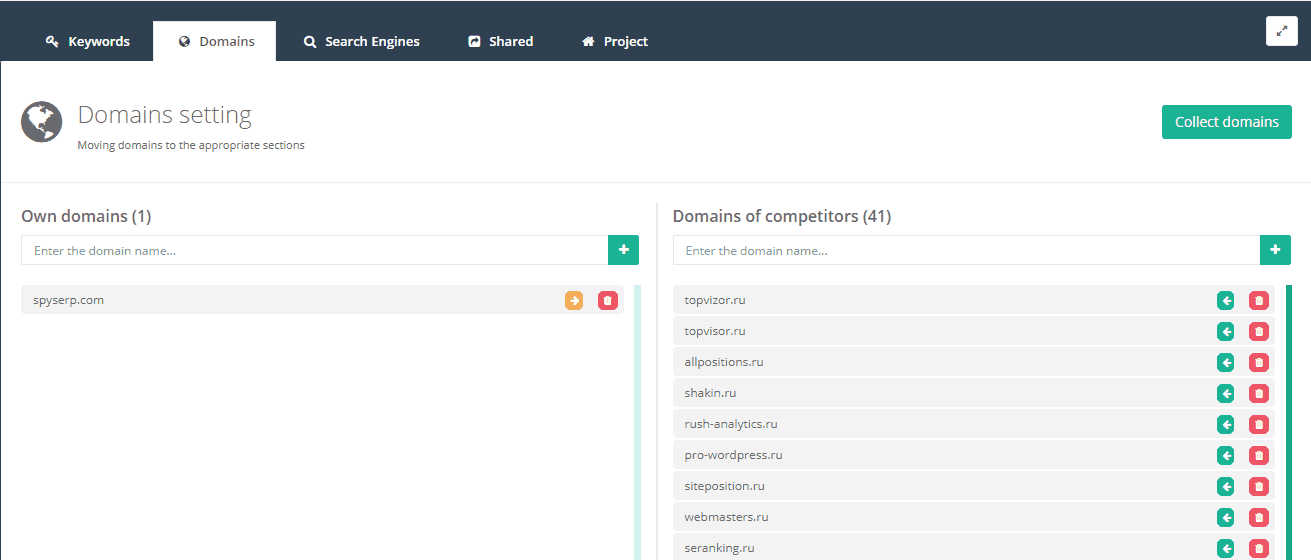The width and height of the screenshot is (1311, 560).
Task: Switch to Search Engines tab
Action: pos(361,41)
